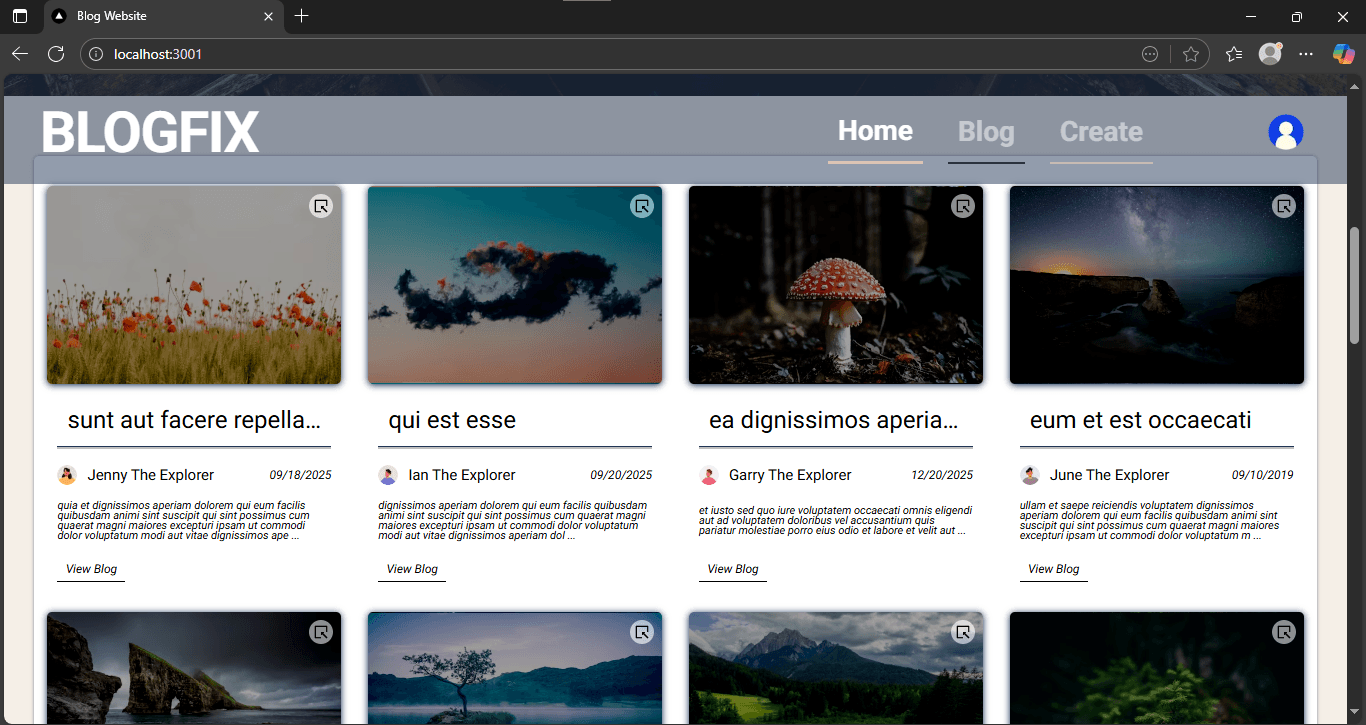This screenshot has height=725, width=1366.
Task: Click title 'sunt aut facere repella...'
Action: (x=194, y=420)
